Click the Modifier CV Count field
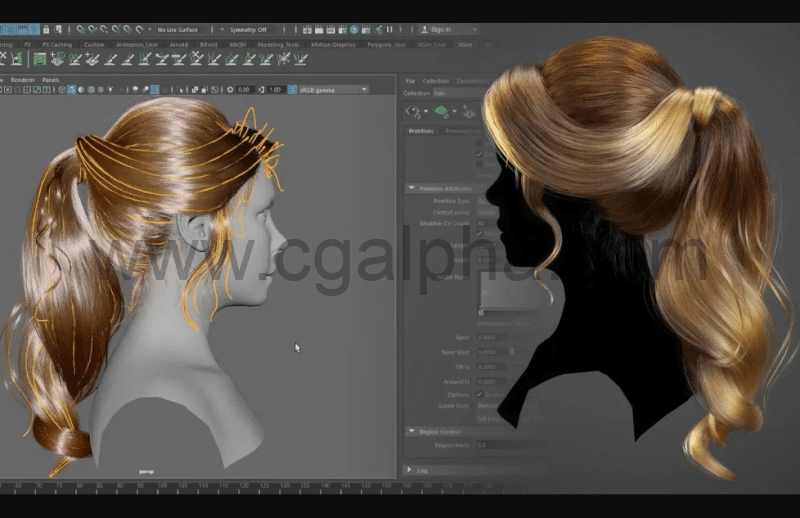This screenshot has width=800, height=518. coord(486,224)
